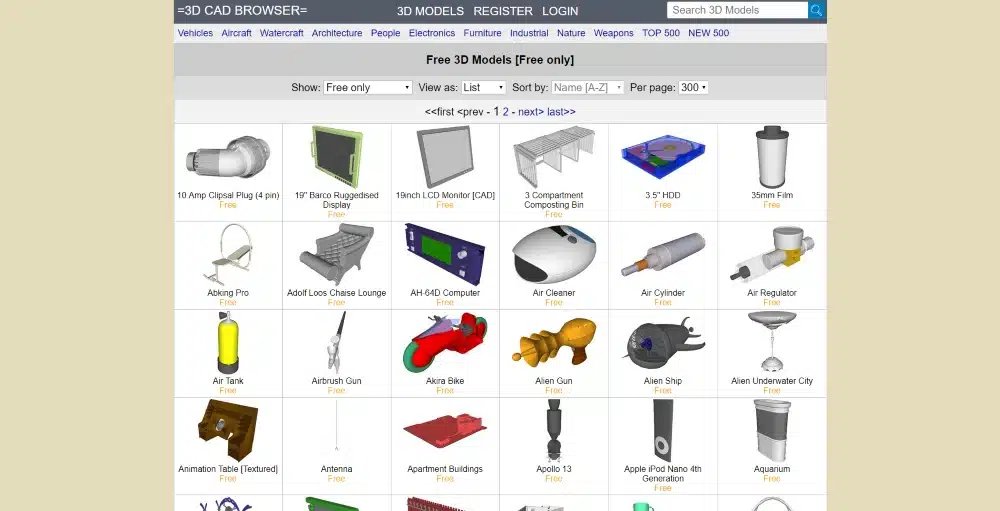Image resolution: width=1000 pixels, height=511 pixels.
Task: Open the 35mm Film model image
Action: click(x=772, y=156)
